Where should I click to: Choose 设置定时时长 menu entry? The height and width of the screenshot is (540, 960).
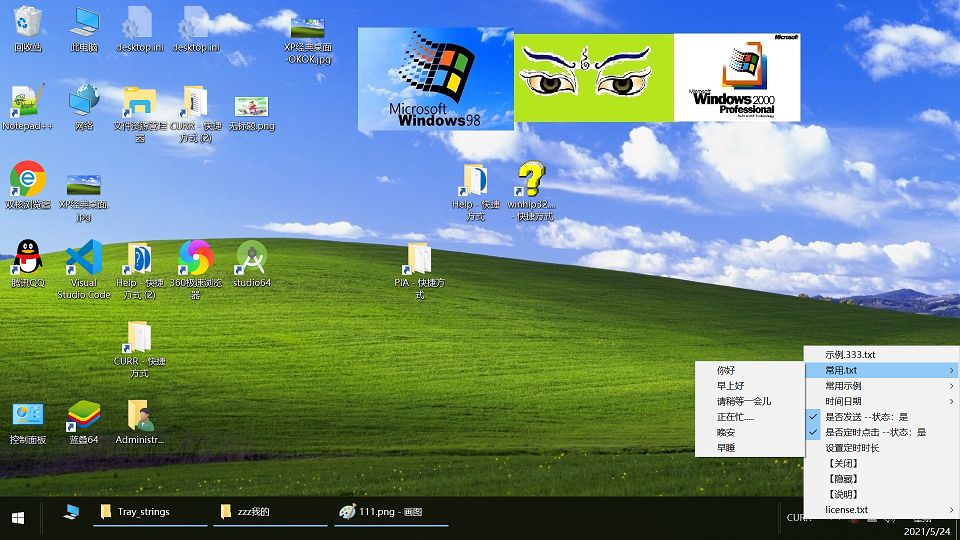click(x=882, y=448)
